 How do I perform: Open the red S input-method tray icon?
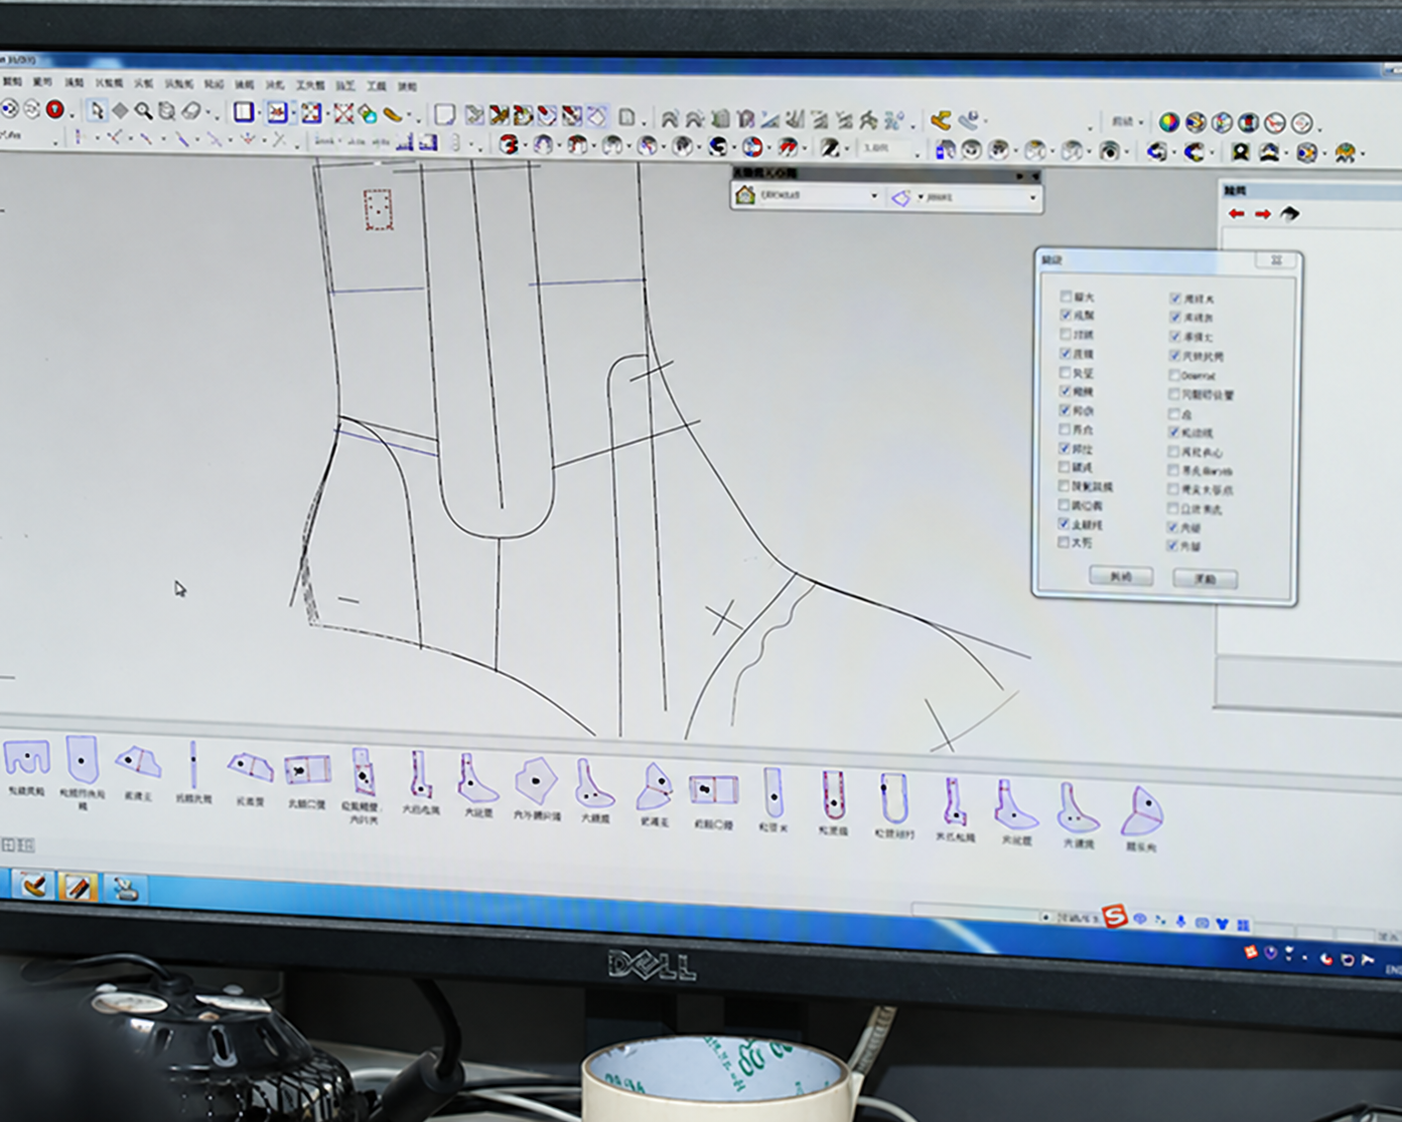(1114, 915)
